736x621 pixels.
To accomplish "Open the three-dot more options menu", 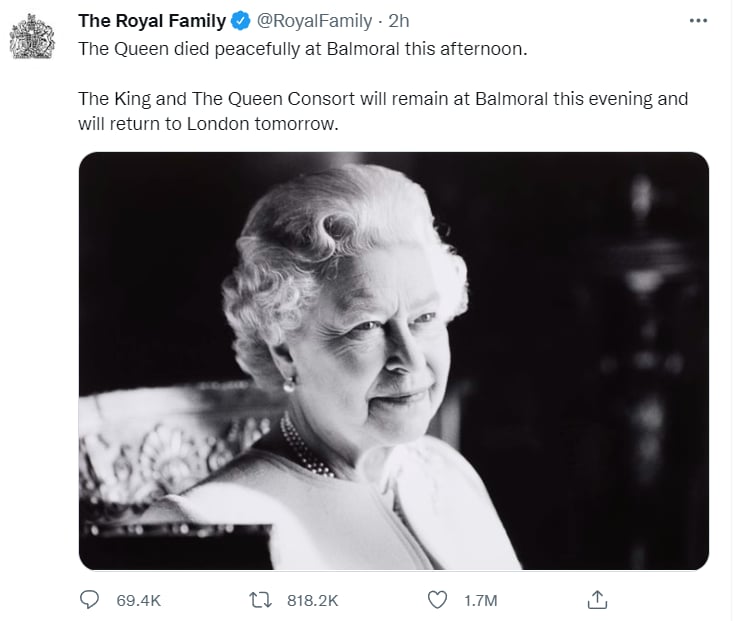I will (698, 21).
